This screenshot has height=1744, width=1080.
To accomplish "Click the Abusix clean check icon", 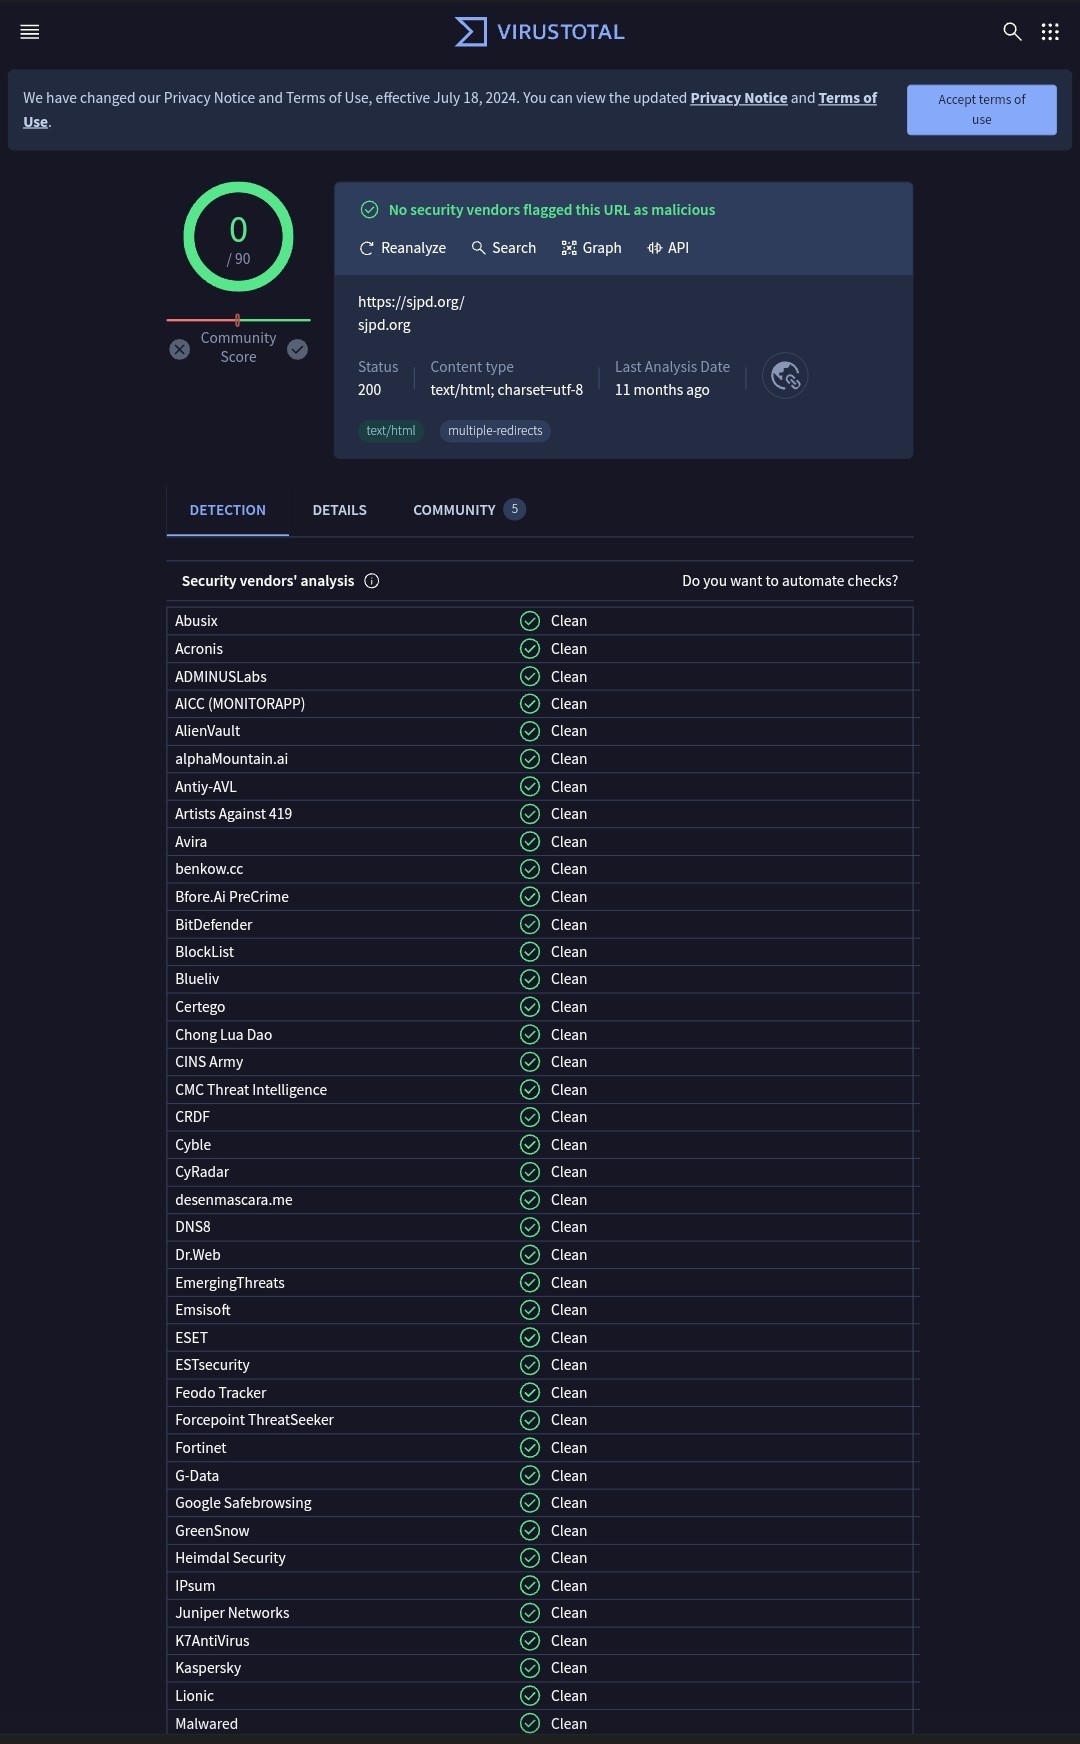I will click(530, 621).
